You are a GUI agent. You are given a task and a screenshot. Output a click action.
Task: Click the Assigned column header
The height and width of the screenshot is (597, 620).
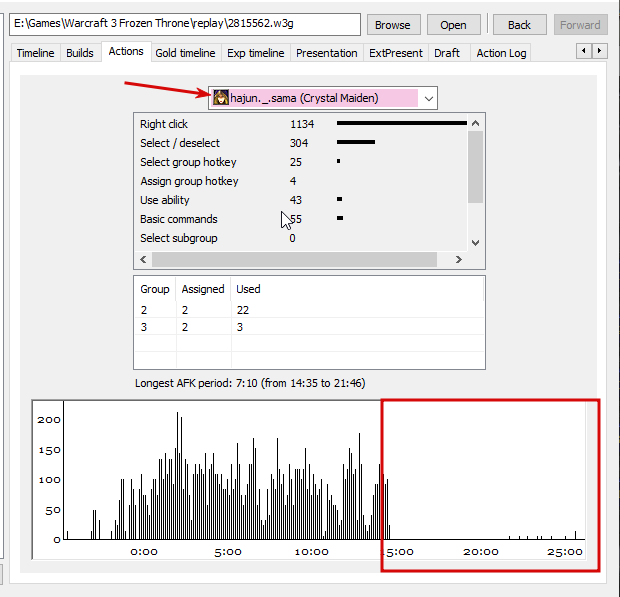[203, 289]
